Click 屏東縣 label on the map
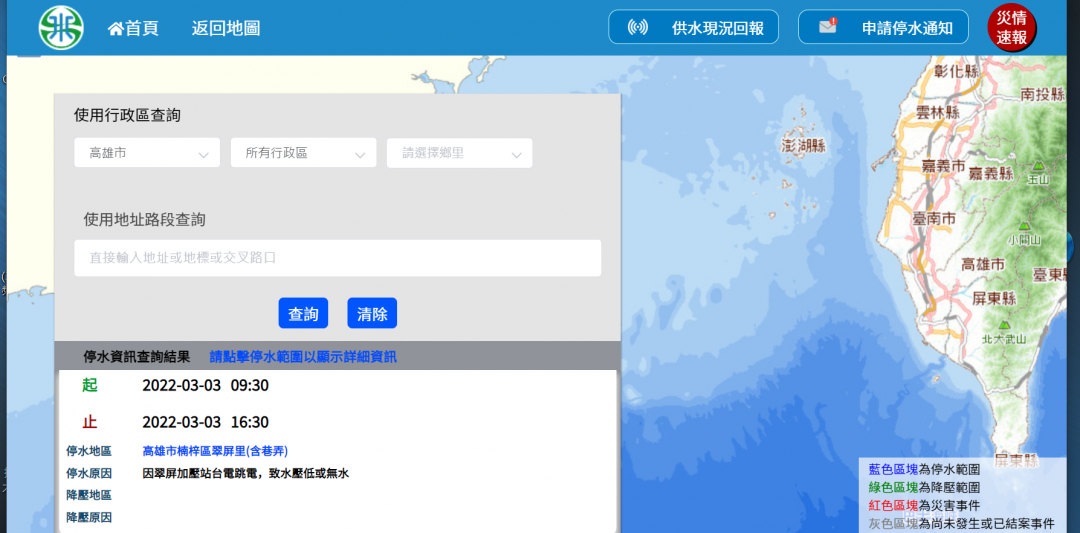The height and width of the screenshot is (533, 1080). tap(995, 298)
